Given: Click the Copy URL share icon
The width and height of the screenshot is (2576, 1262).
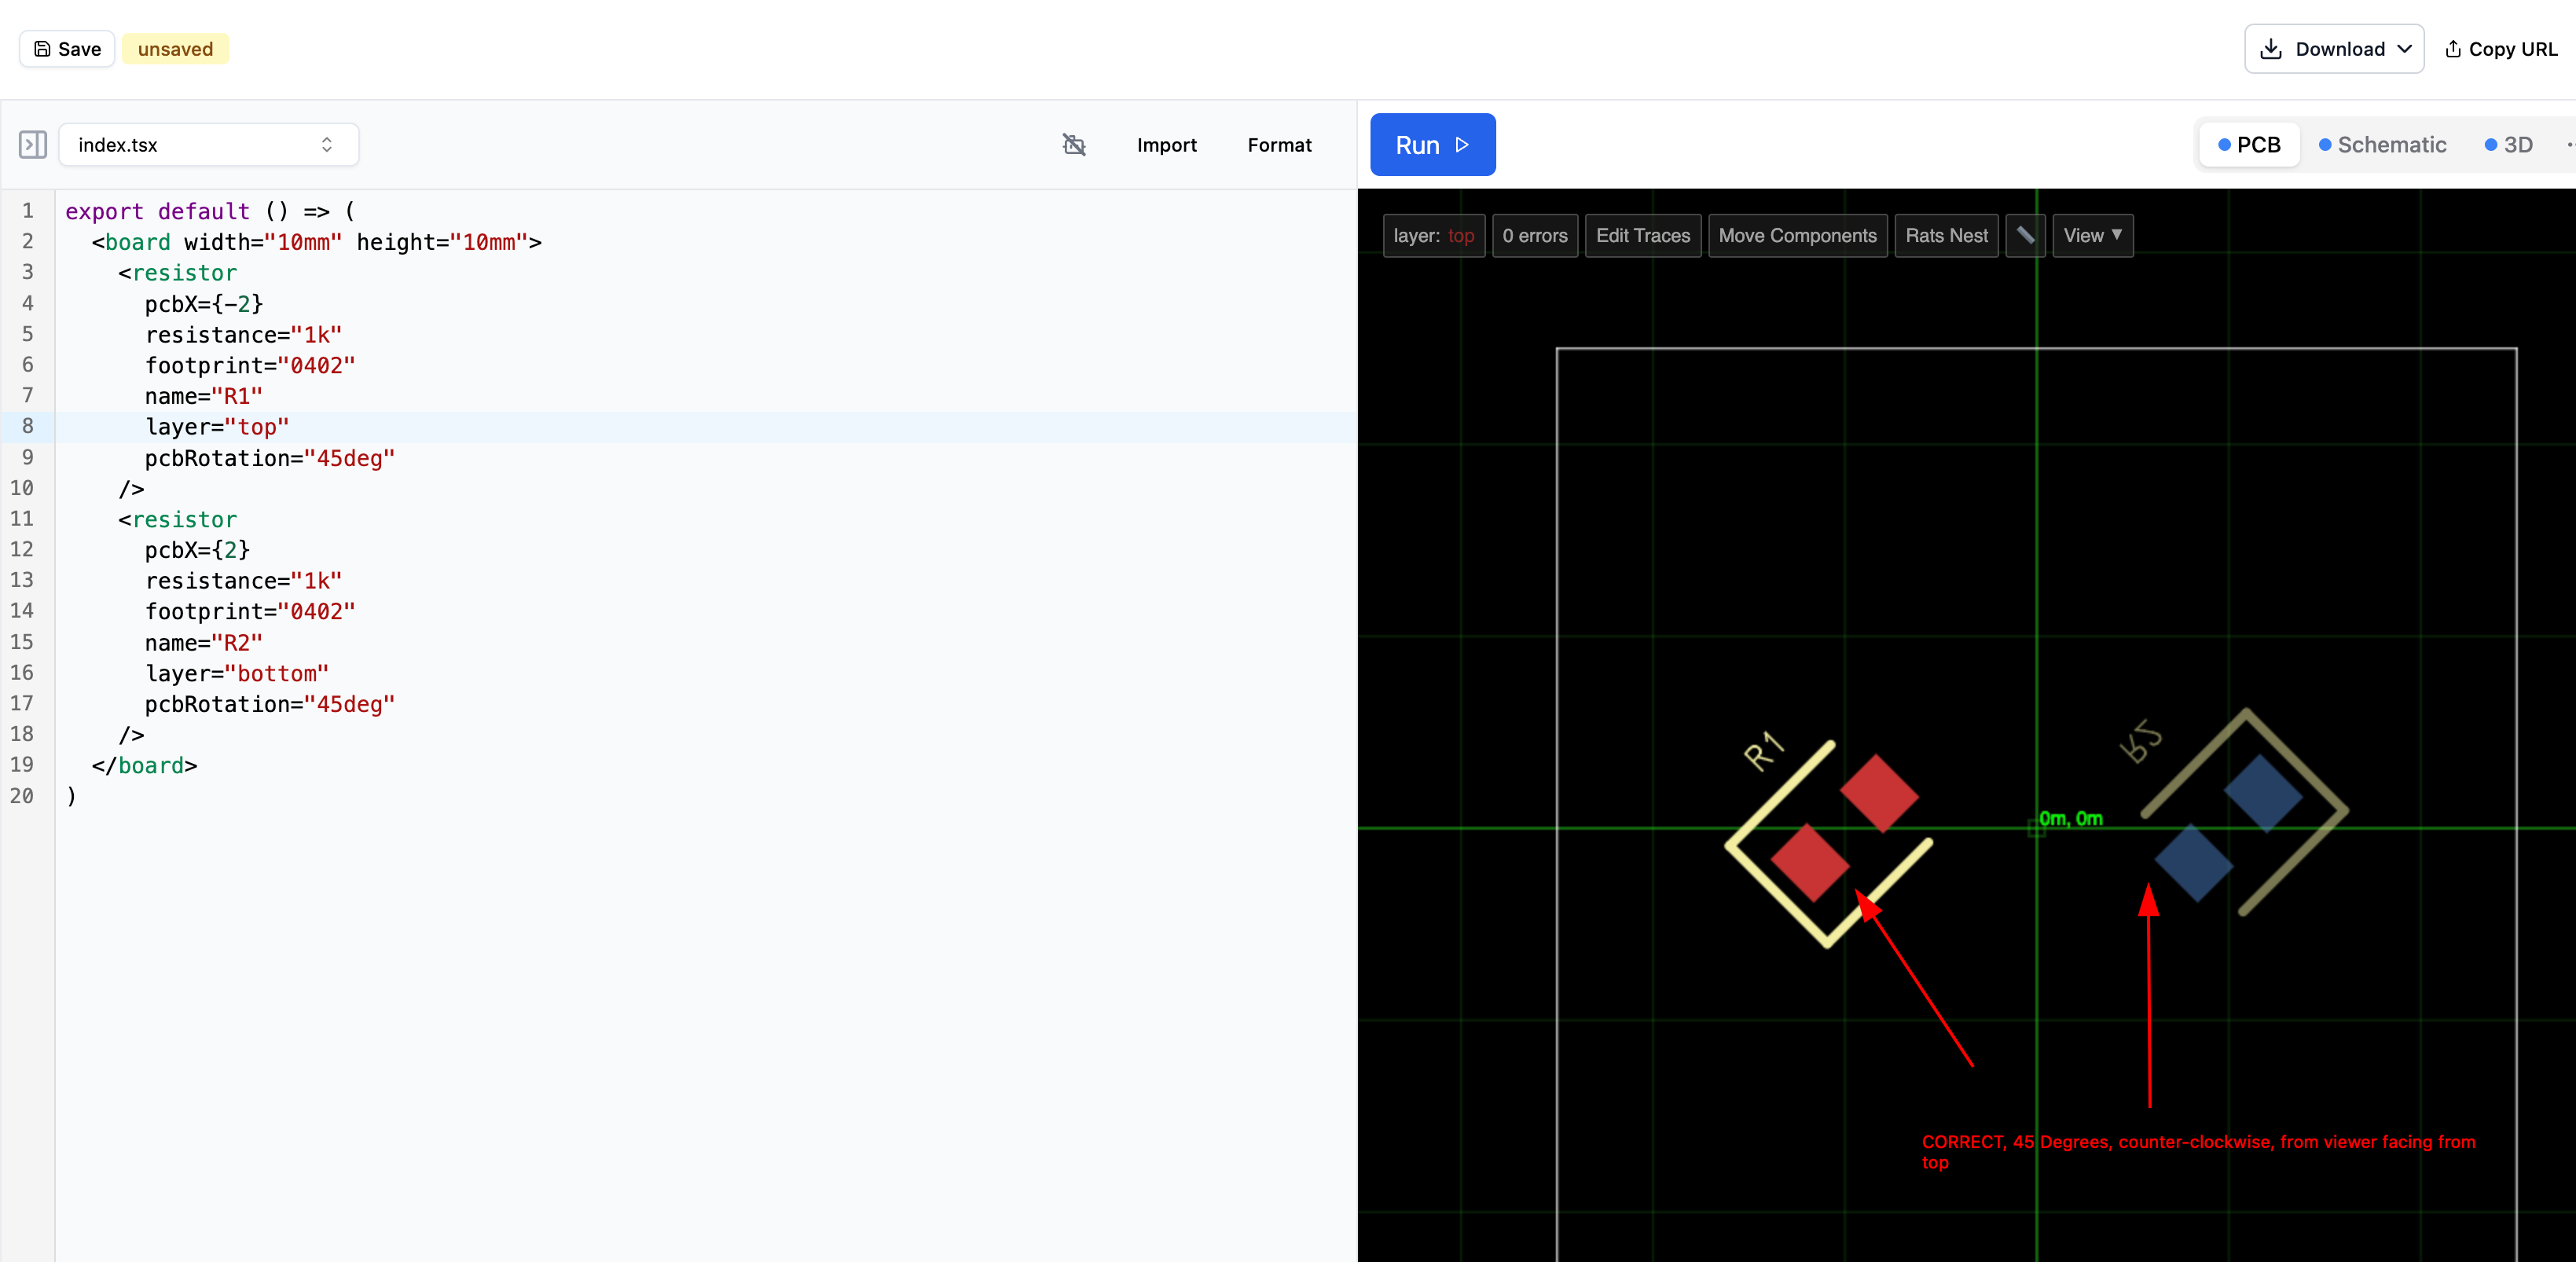Looking at the screenshot, I should point(2453,49).
